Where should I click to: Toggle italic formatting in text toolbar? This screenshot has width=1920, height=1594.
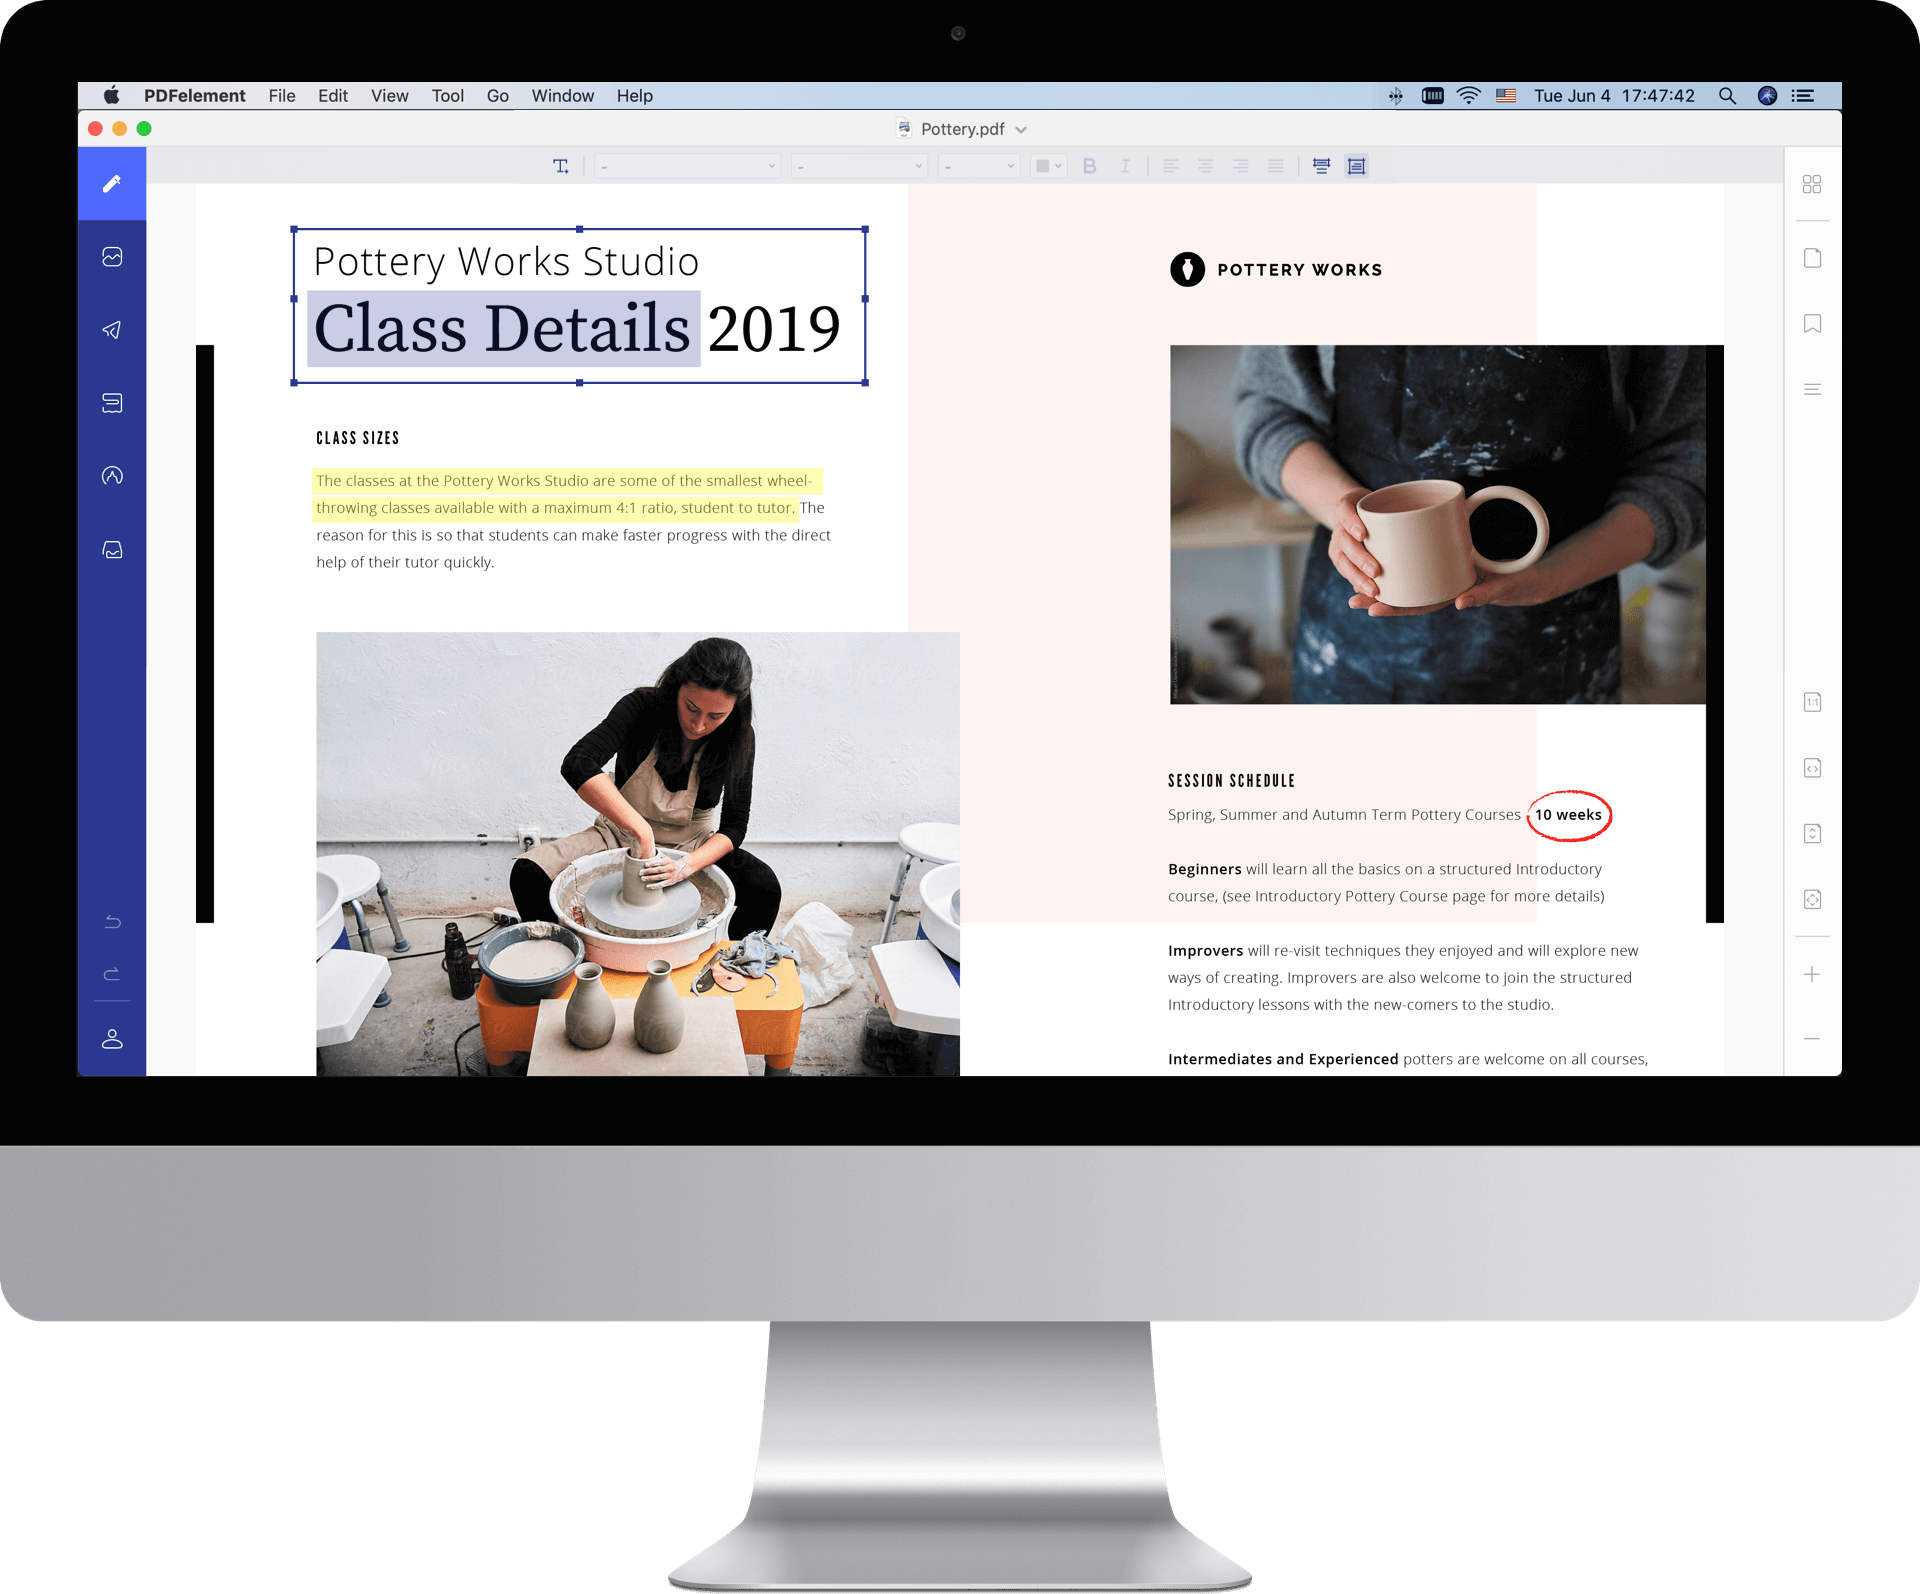pos(1126,166)
